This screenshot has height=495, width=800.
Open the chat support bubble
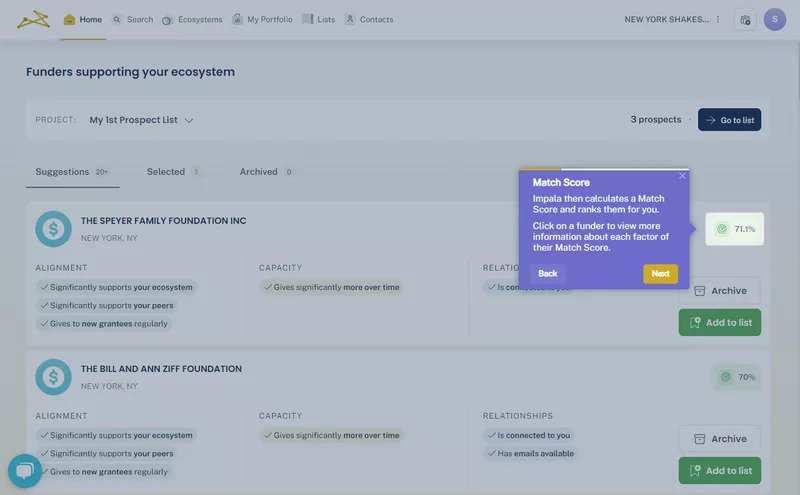[x=24, y=471]
